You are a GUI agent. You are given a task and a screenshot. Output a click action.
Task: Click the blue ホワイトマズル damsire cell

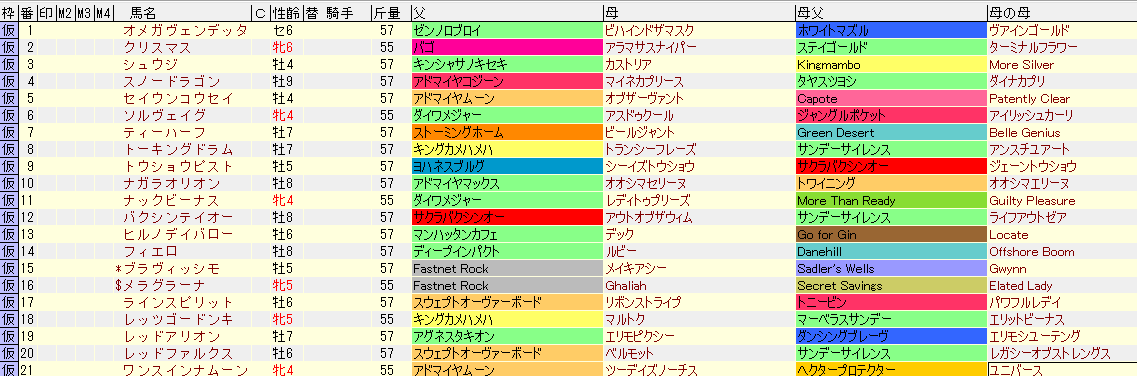click(890, 30)
